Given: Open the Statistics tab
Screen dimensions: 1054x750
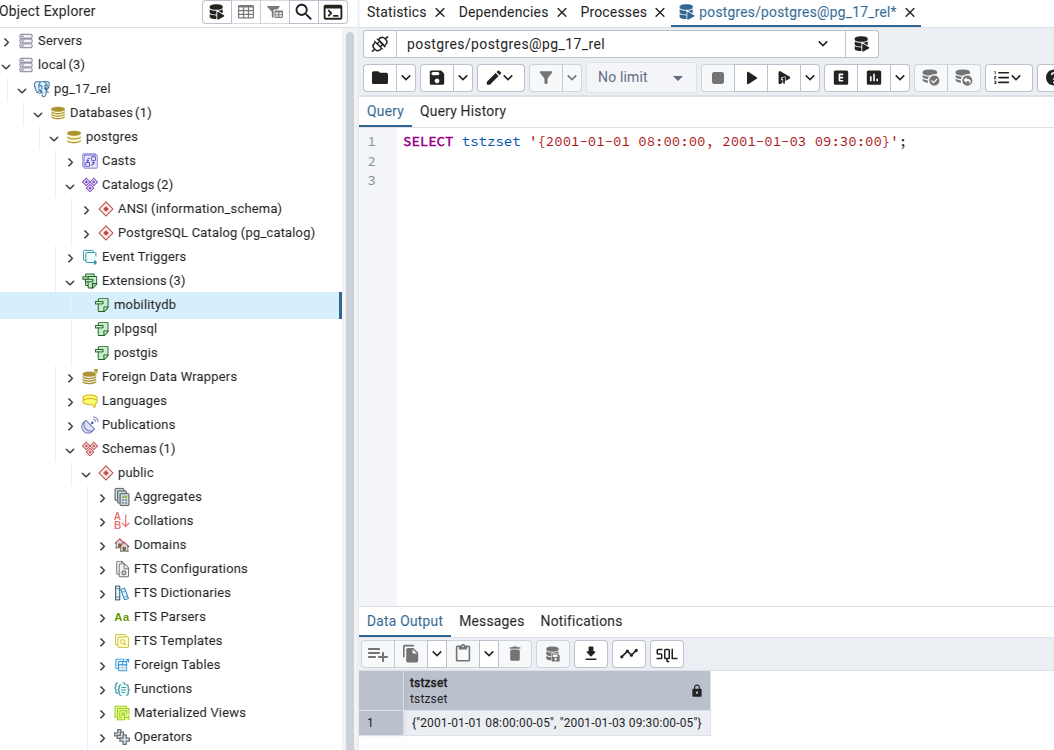Looking at the screenshot, I should pos(397,12).
